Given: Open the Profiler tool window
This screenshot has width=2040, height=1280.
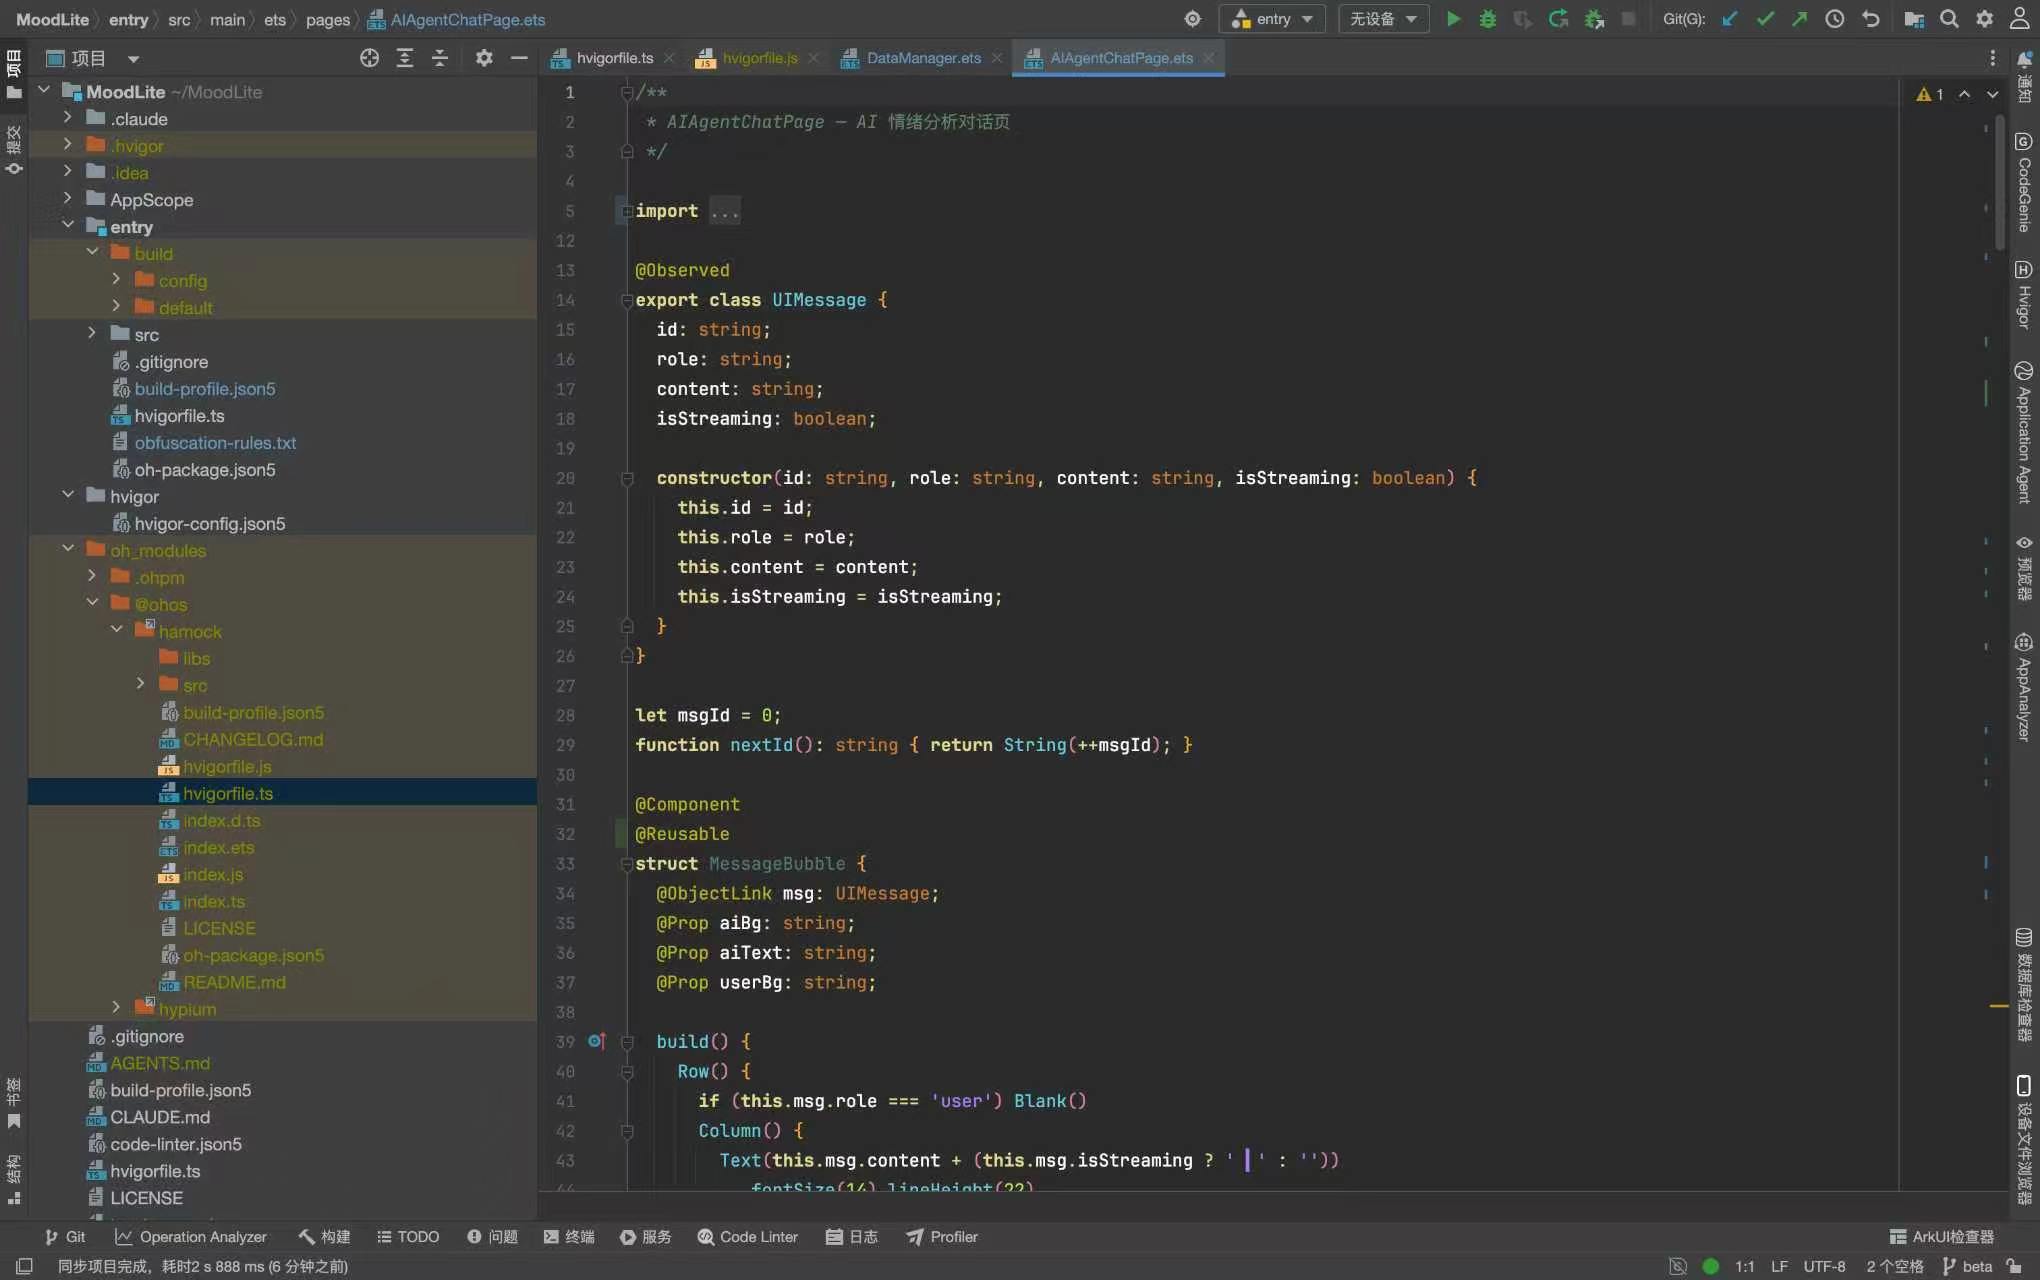Looking at the screenshot, I should pos(942,1237).
